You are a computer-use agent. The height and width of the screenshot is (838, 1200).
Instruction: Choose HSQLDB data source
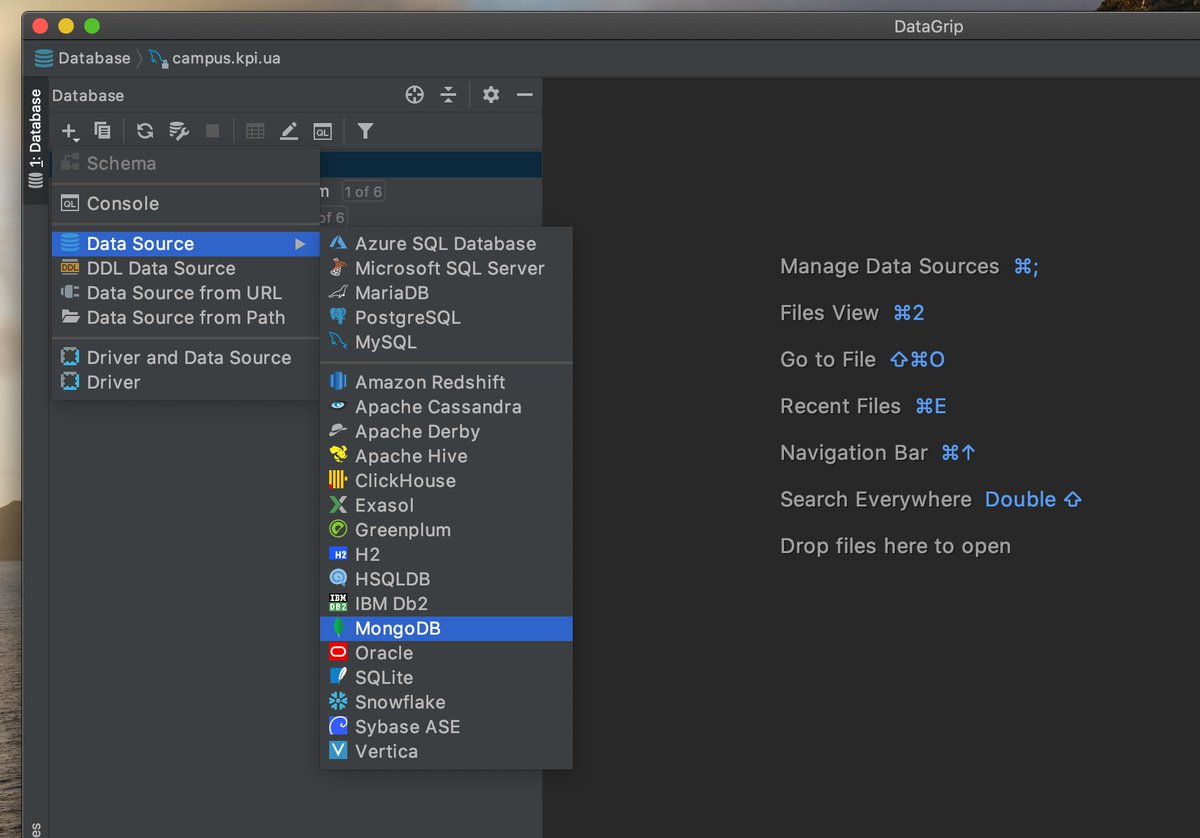[446, 579]
